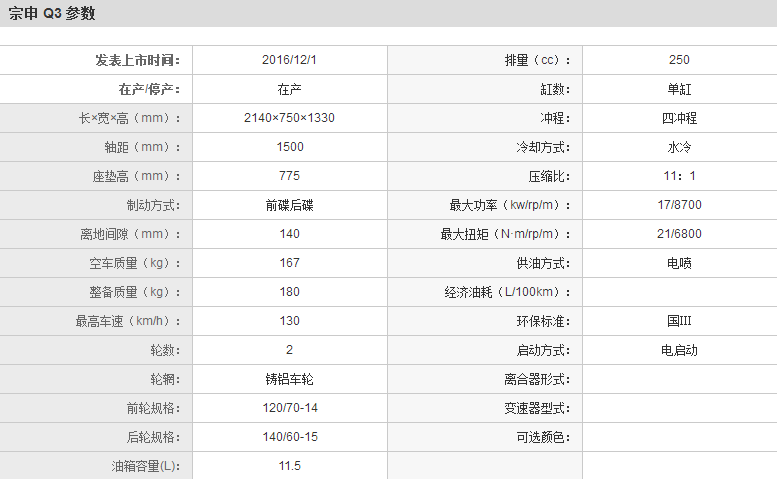Select the 铸铝车轮 wheel rim value
The width and height of the screenshot is (777, 479).
(x=289, y=379)
